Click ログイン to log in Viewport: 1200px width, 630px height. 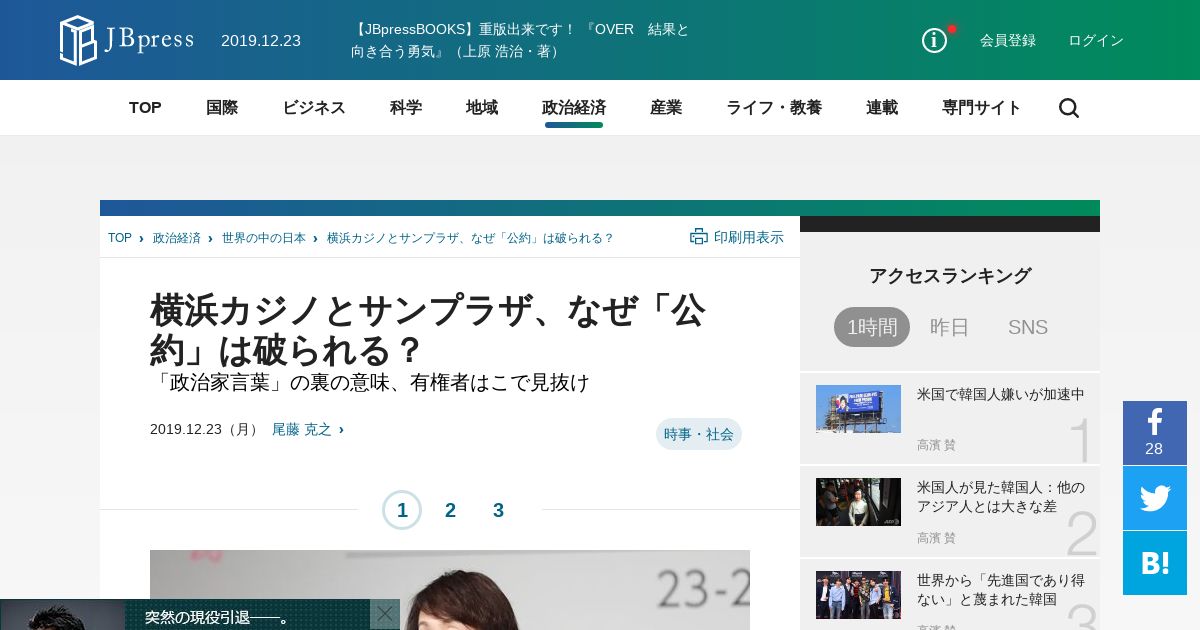(x=1096, y=40)
